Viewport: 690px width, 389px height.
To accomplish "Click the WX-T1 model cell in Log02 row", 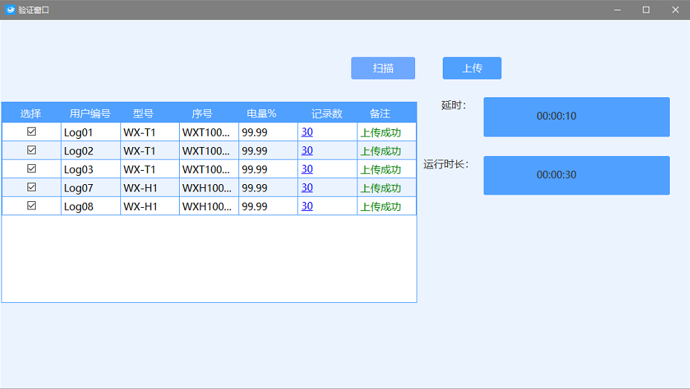I will (150, 150).
